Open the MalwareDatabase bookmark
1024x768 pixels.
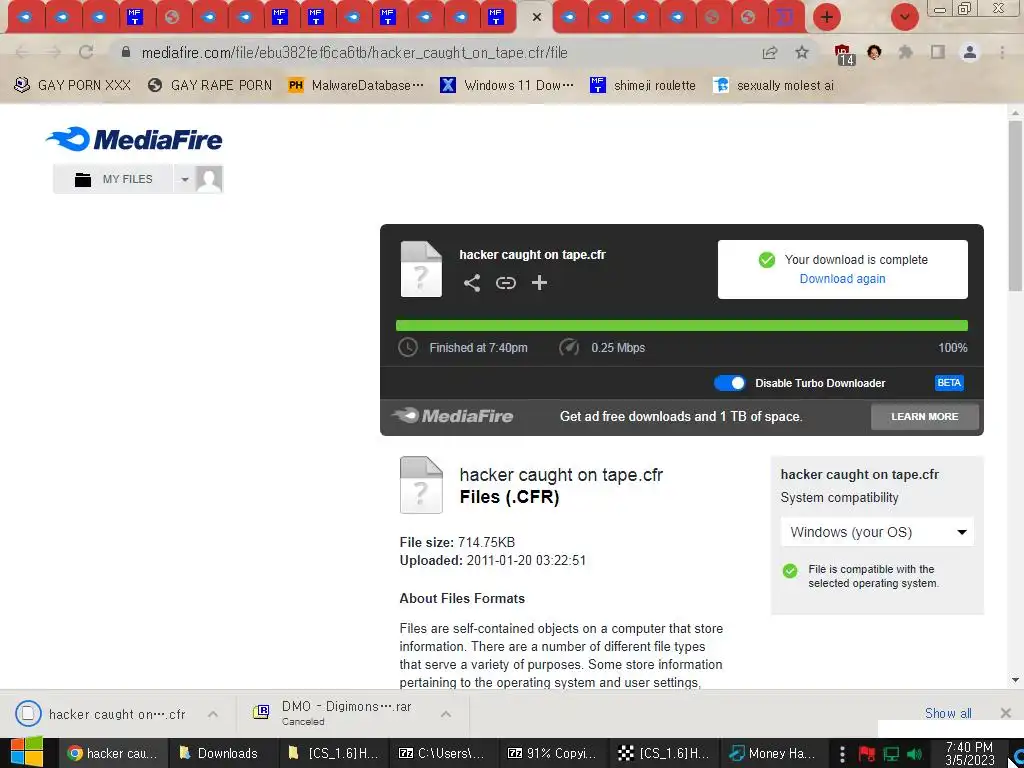tap(357, 86)
